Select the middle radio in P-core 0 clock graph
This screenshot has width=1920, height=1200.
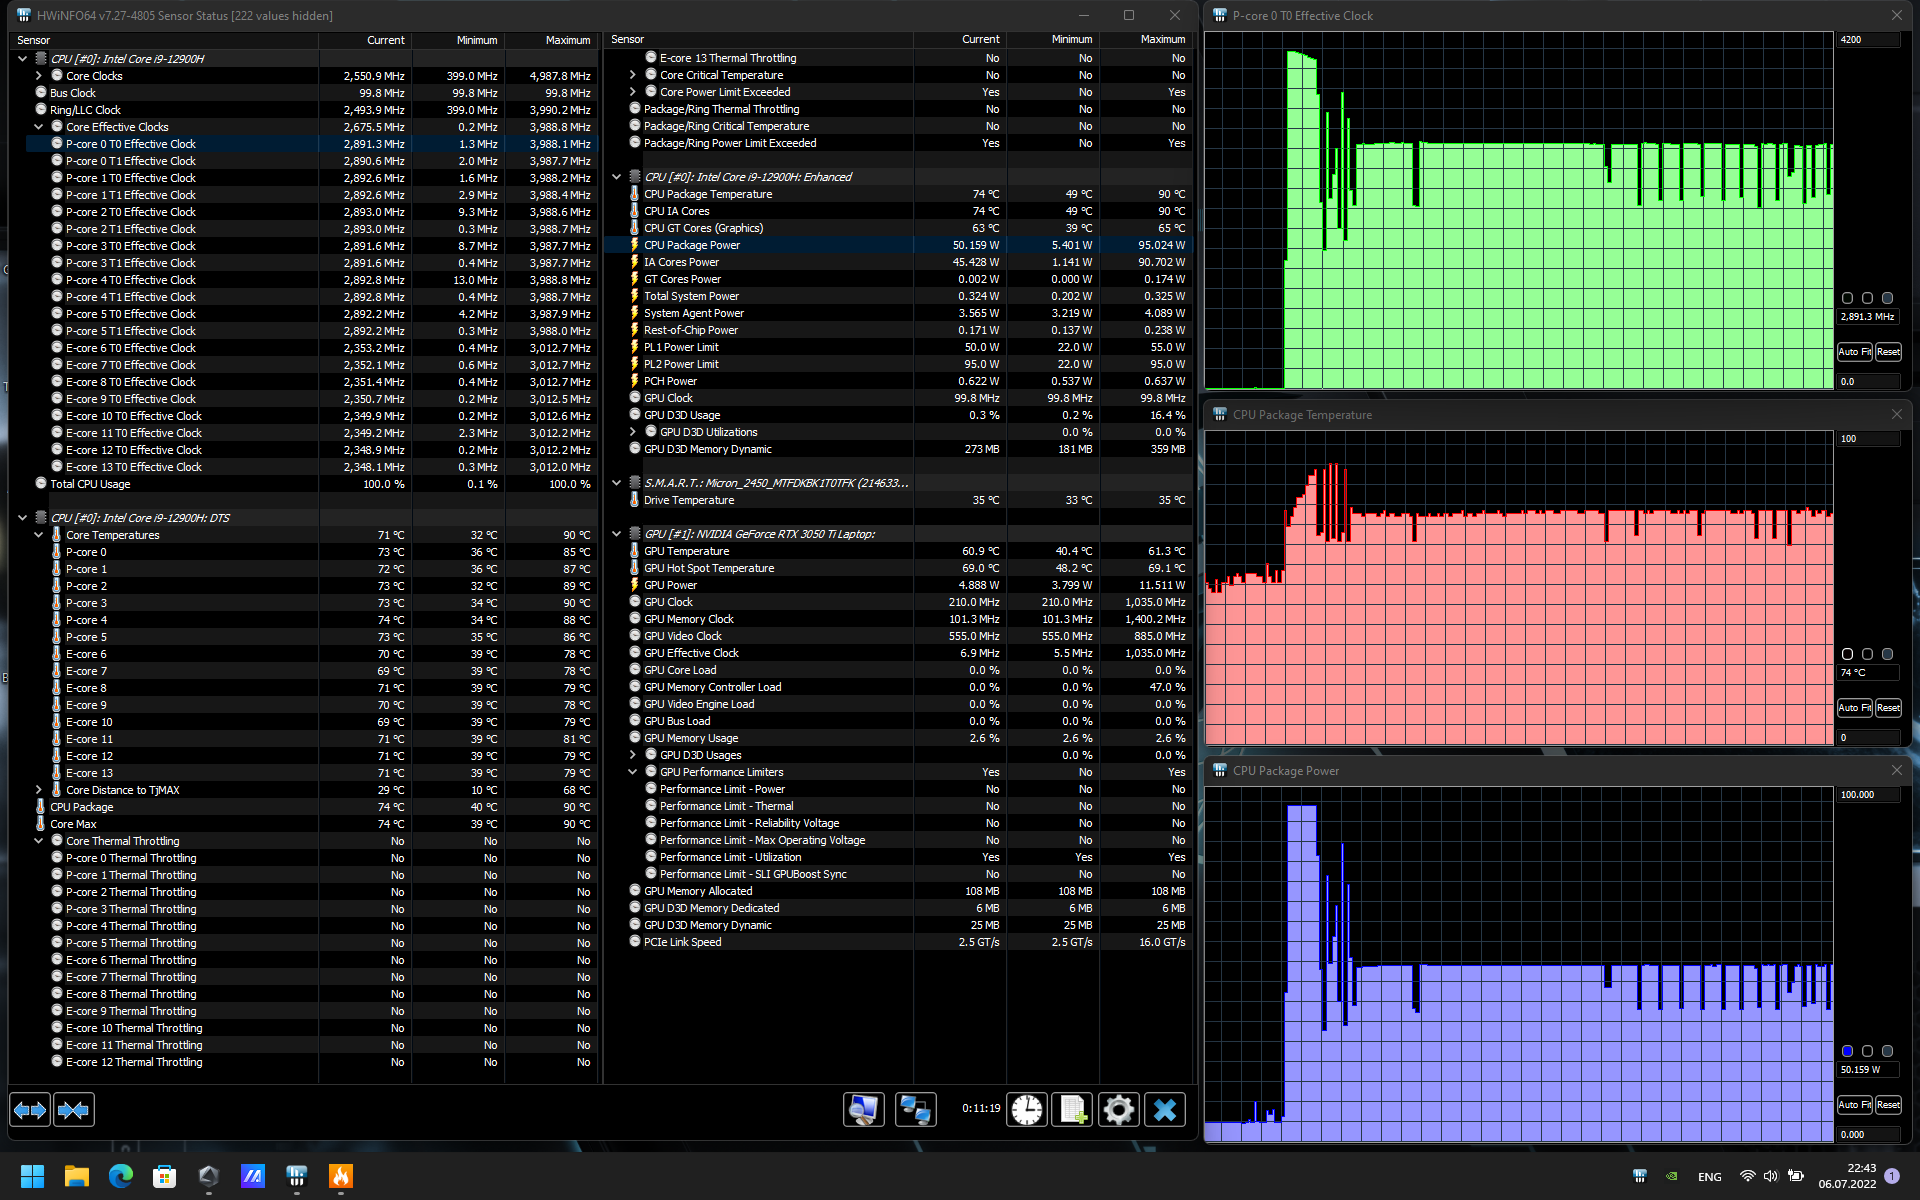[1867, 298]
